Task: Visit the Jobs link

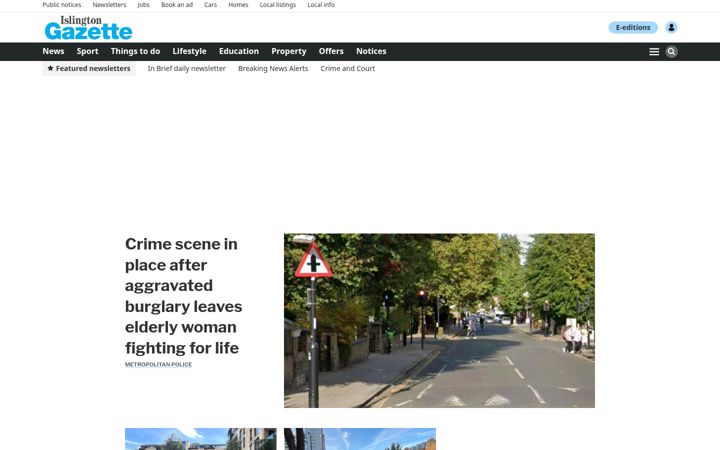Action: (x=143, y=5)
